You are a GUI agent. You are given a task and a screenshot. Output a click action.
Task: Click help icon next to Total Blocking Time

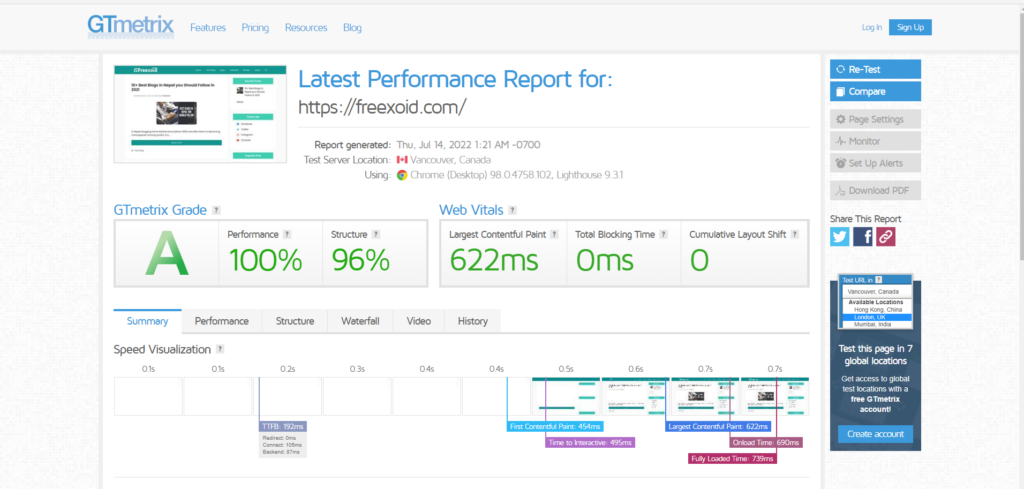(x=664, y=234)
